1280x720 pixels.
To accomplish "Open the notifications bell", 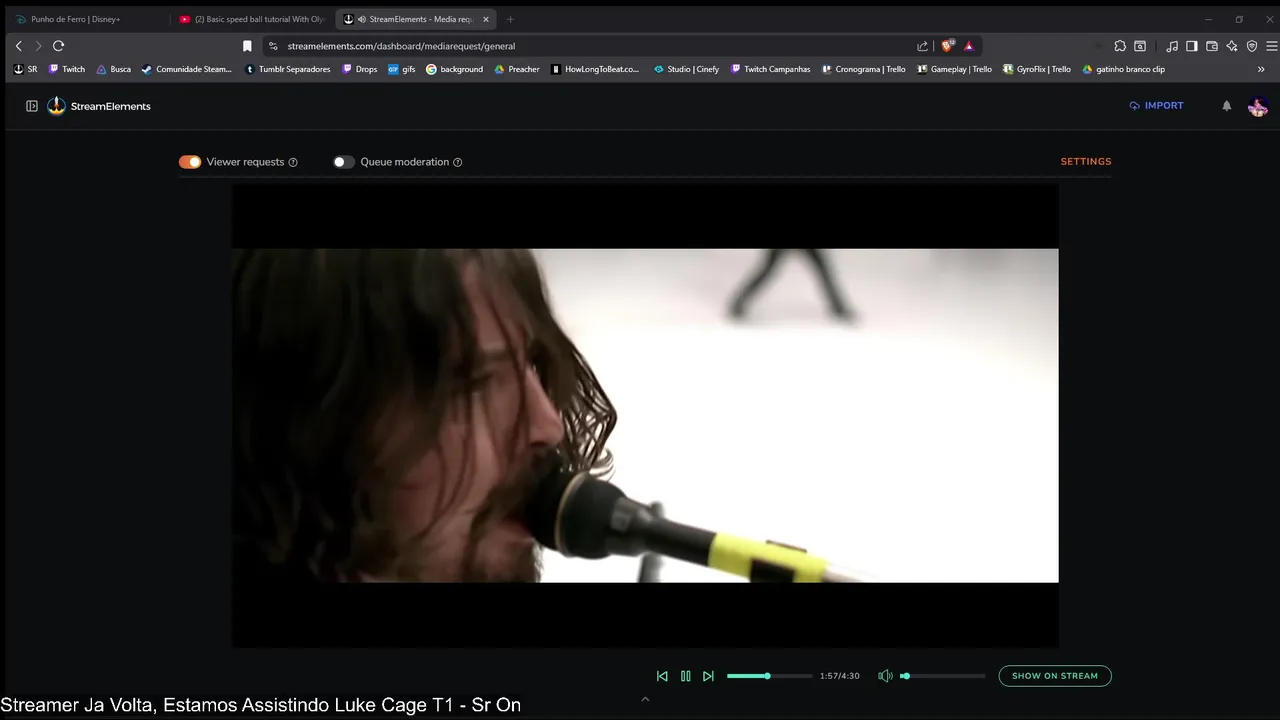I will [x=1227, y=106].
